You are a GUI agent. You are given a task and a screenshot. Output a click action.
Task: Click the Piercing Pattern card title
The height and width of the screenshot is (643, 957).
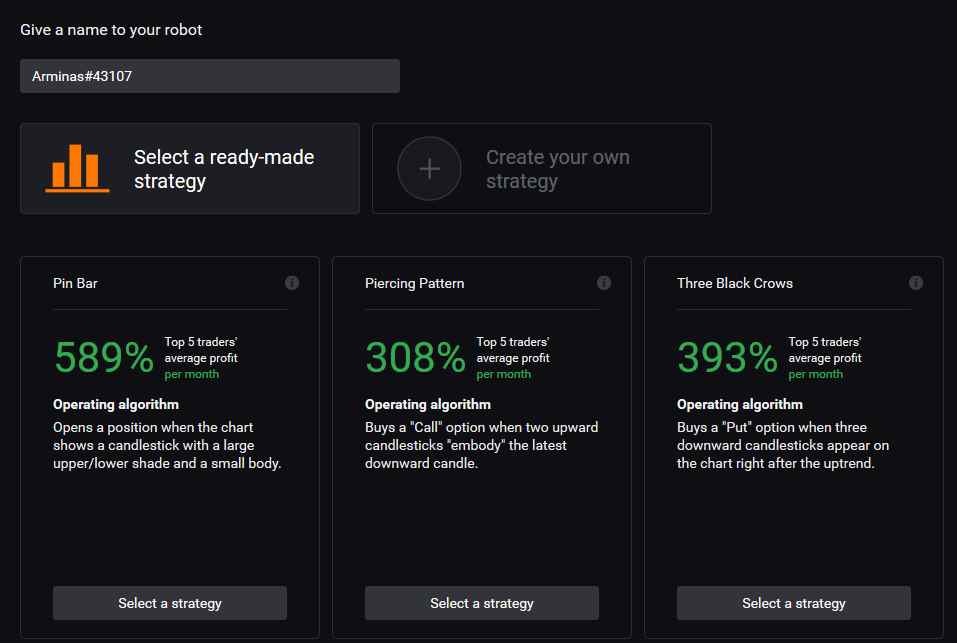point(414,283)
